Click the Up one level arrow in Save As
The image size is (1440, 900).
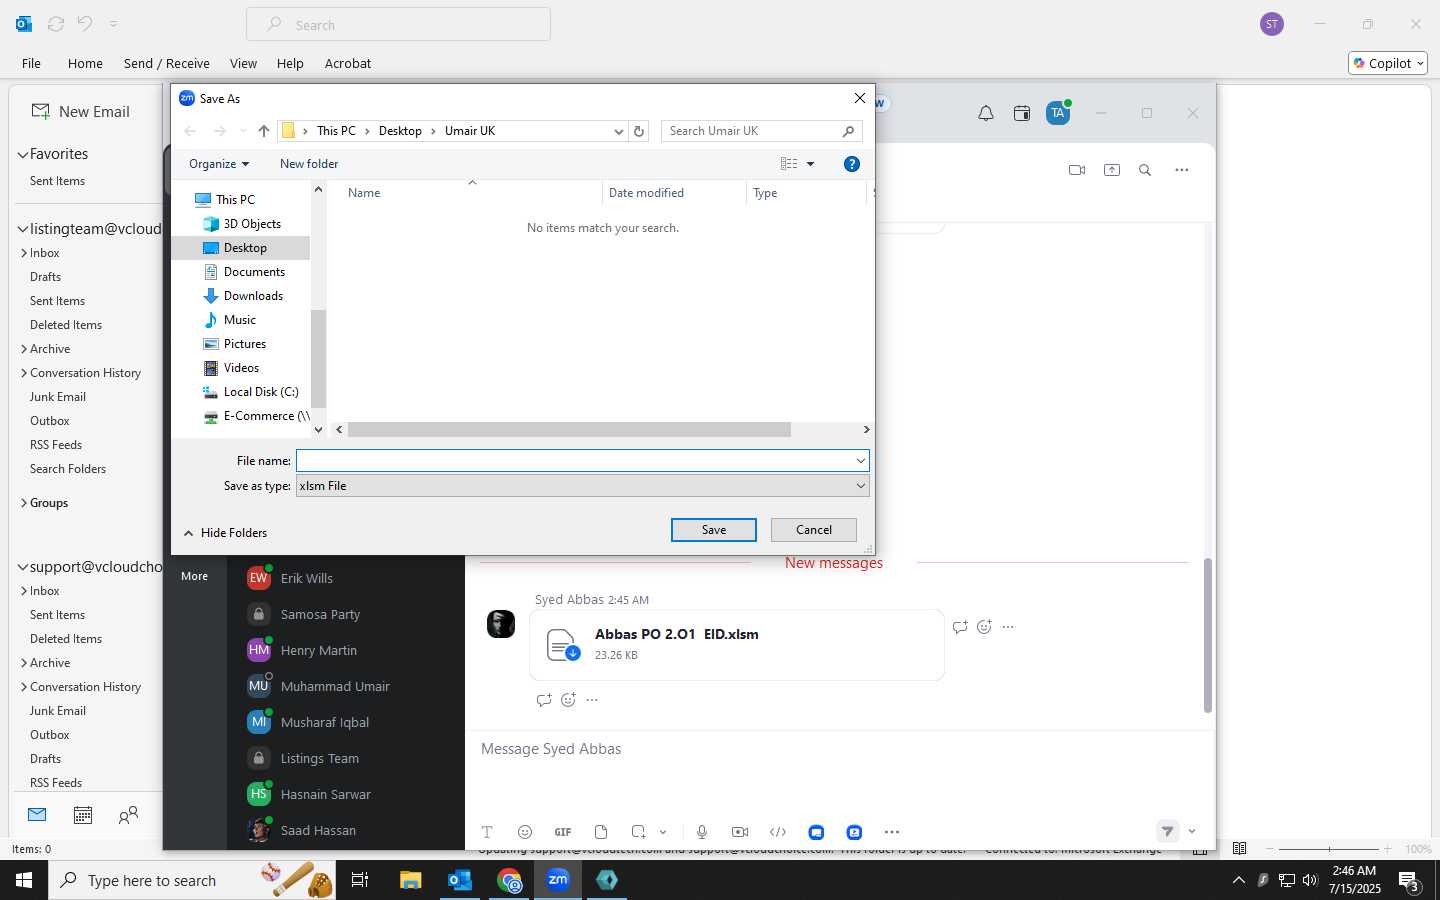[264, 131]
